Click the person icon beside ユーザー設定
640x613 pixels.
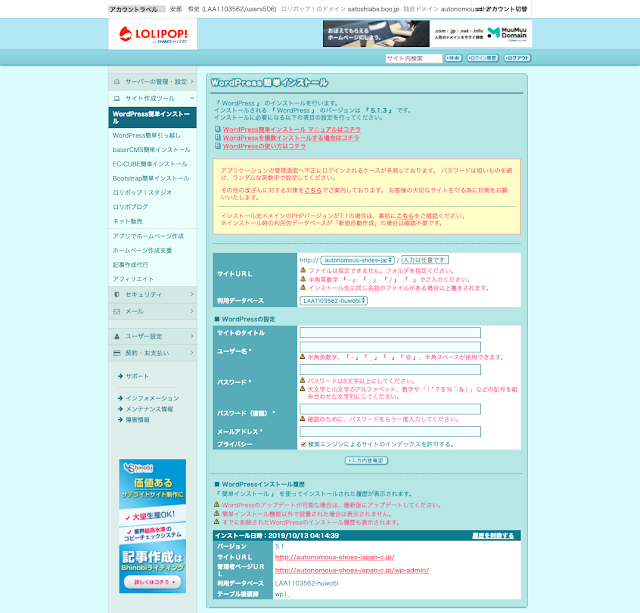click(x=117, y=336)
